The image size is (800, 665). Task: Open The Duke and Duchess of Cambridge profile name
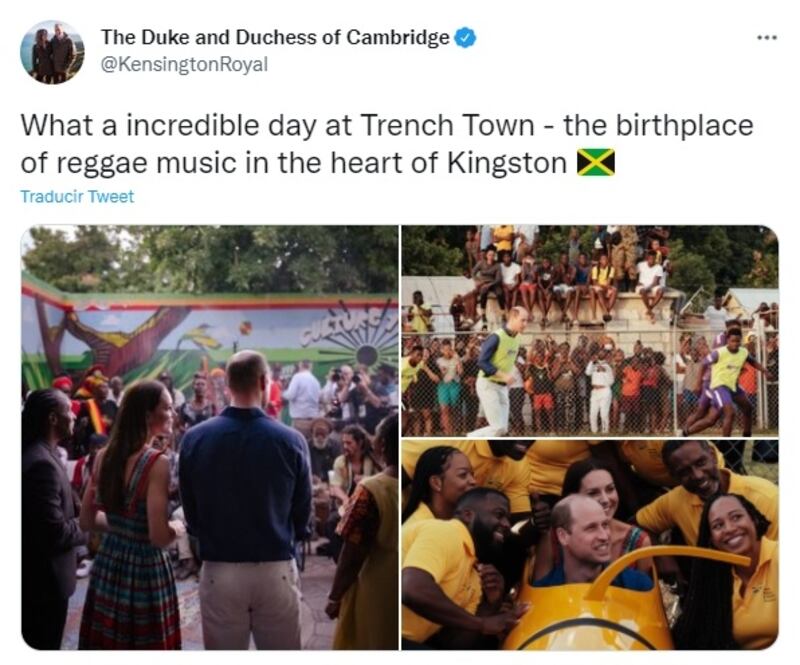[x=275, y=37]
